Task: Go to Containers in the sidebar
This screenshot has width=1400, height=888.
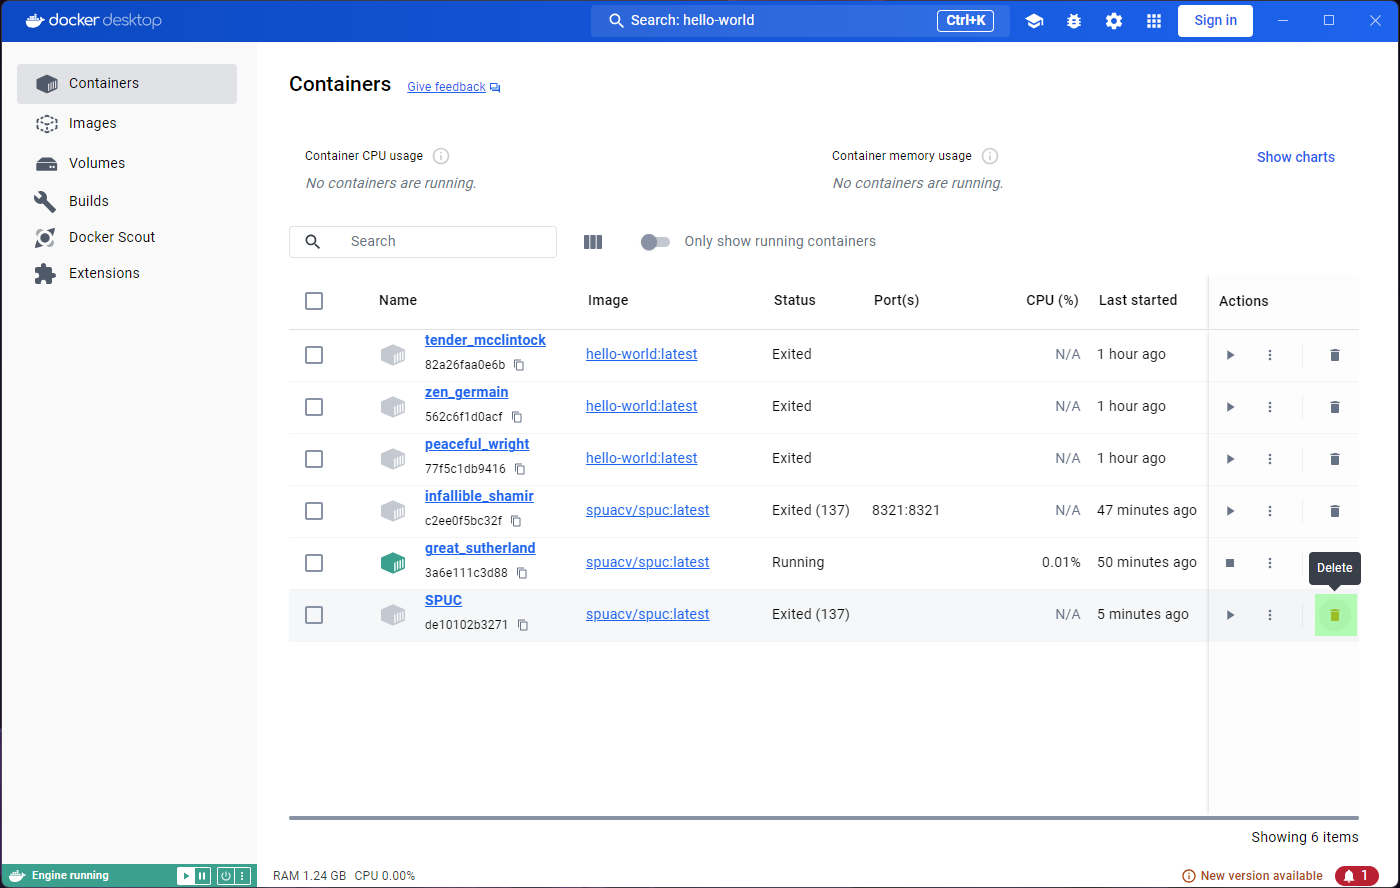Action: (x=127, y=84)
